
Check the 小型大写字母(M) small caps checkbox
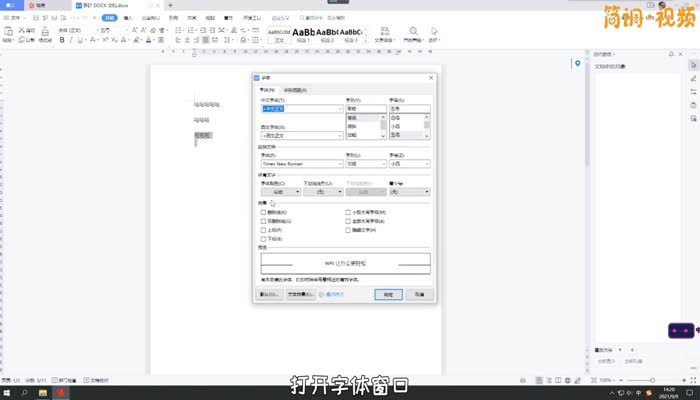click(x=348, y=212)
